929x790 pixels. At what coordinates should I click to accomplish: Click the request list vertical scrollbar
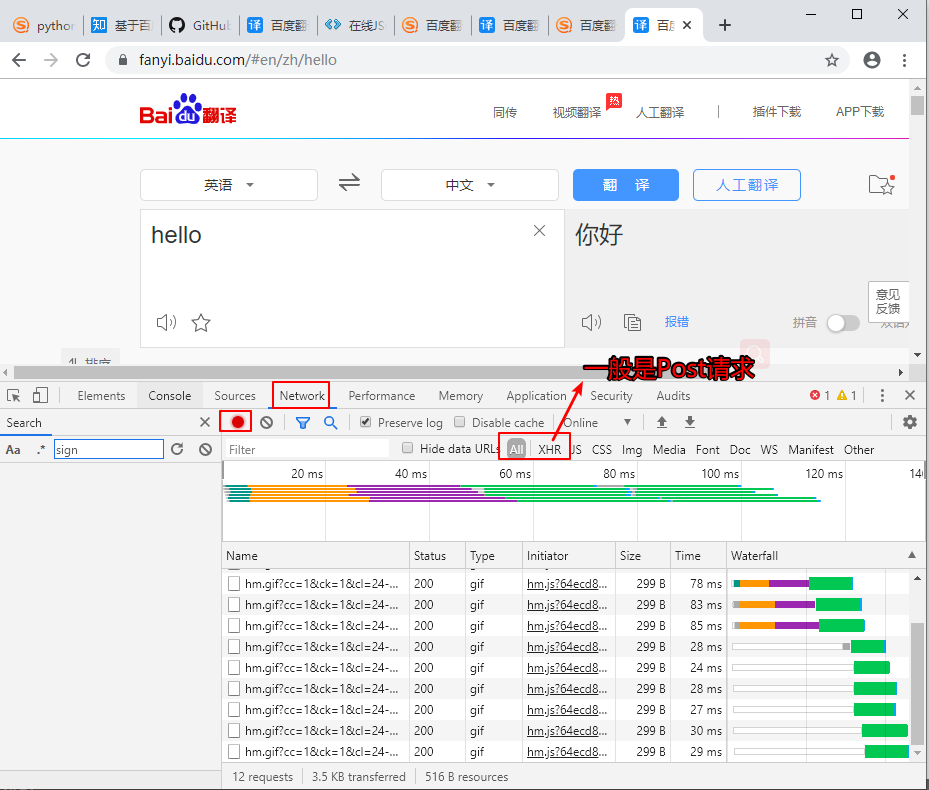pyautogui.click(x=917, y=682)
